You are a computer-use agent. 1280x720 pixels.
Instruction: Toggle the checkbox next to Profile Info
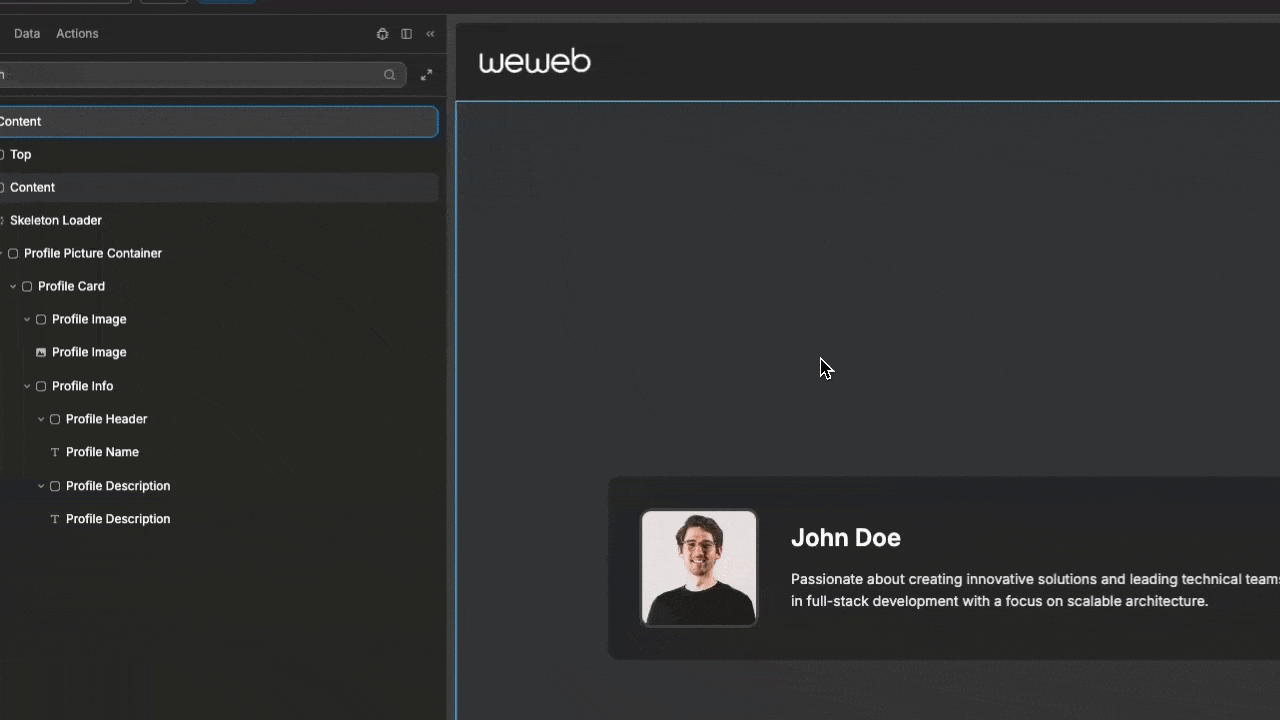coord(41,386)
